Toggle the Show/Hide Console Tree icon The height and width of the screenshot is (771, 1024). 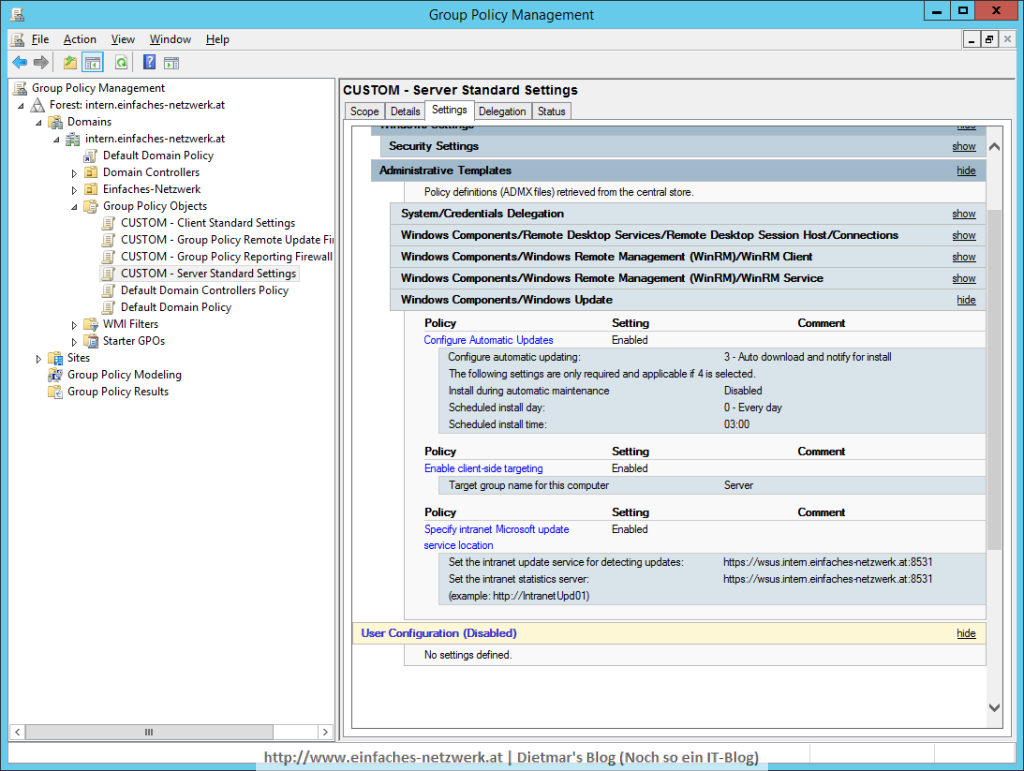coord(91,62)
